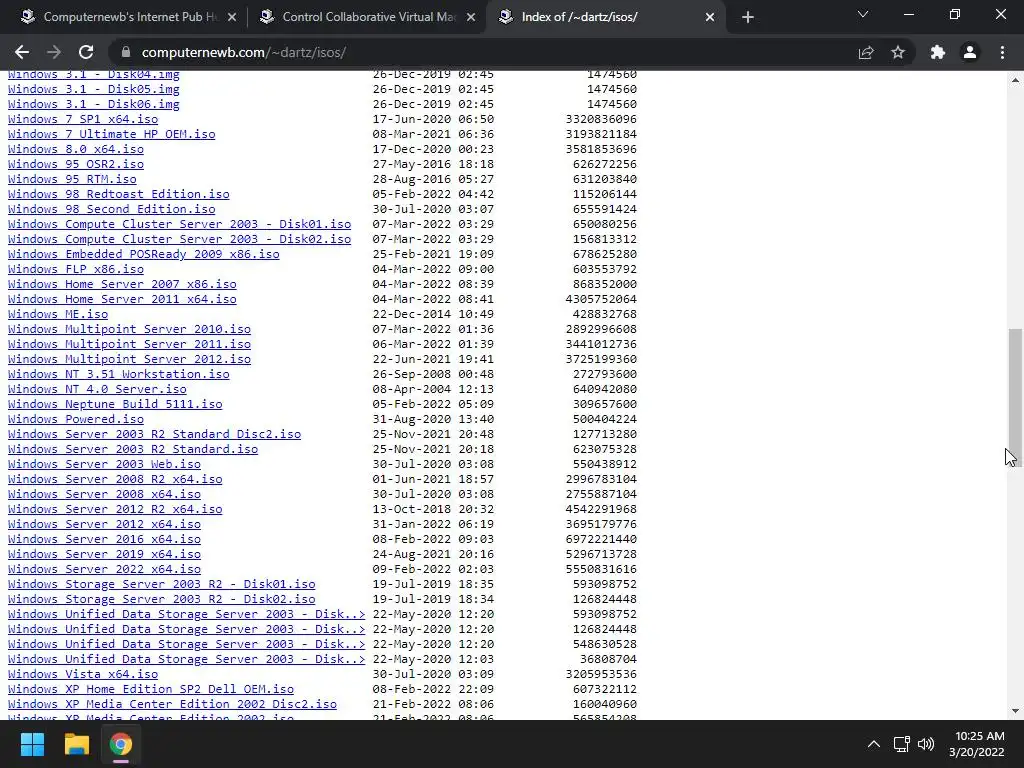Viewport: 1024px width, 768px height.
Task: Download Windows Server 2019 x64.iso
Action: point(104,554)
